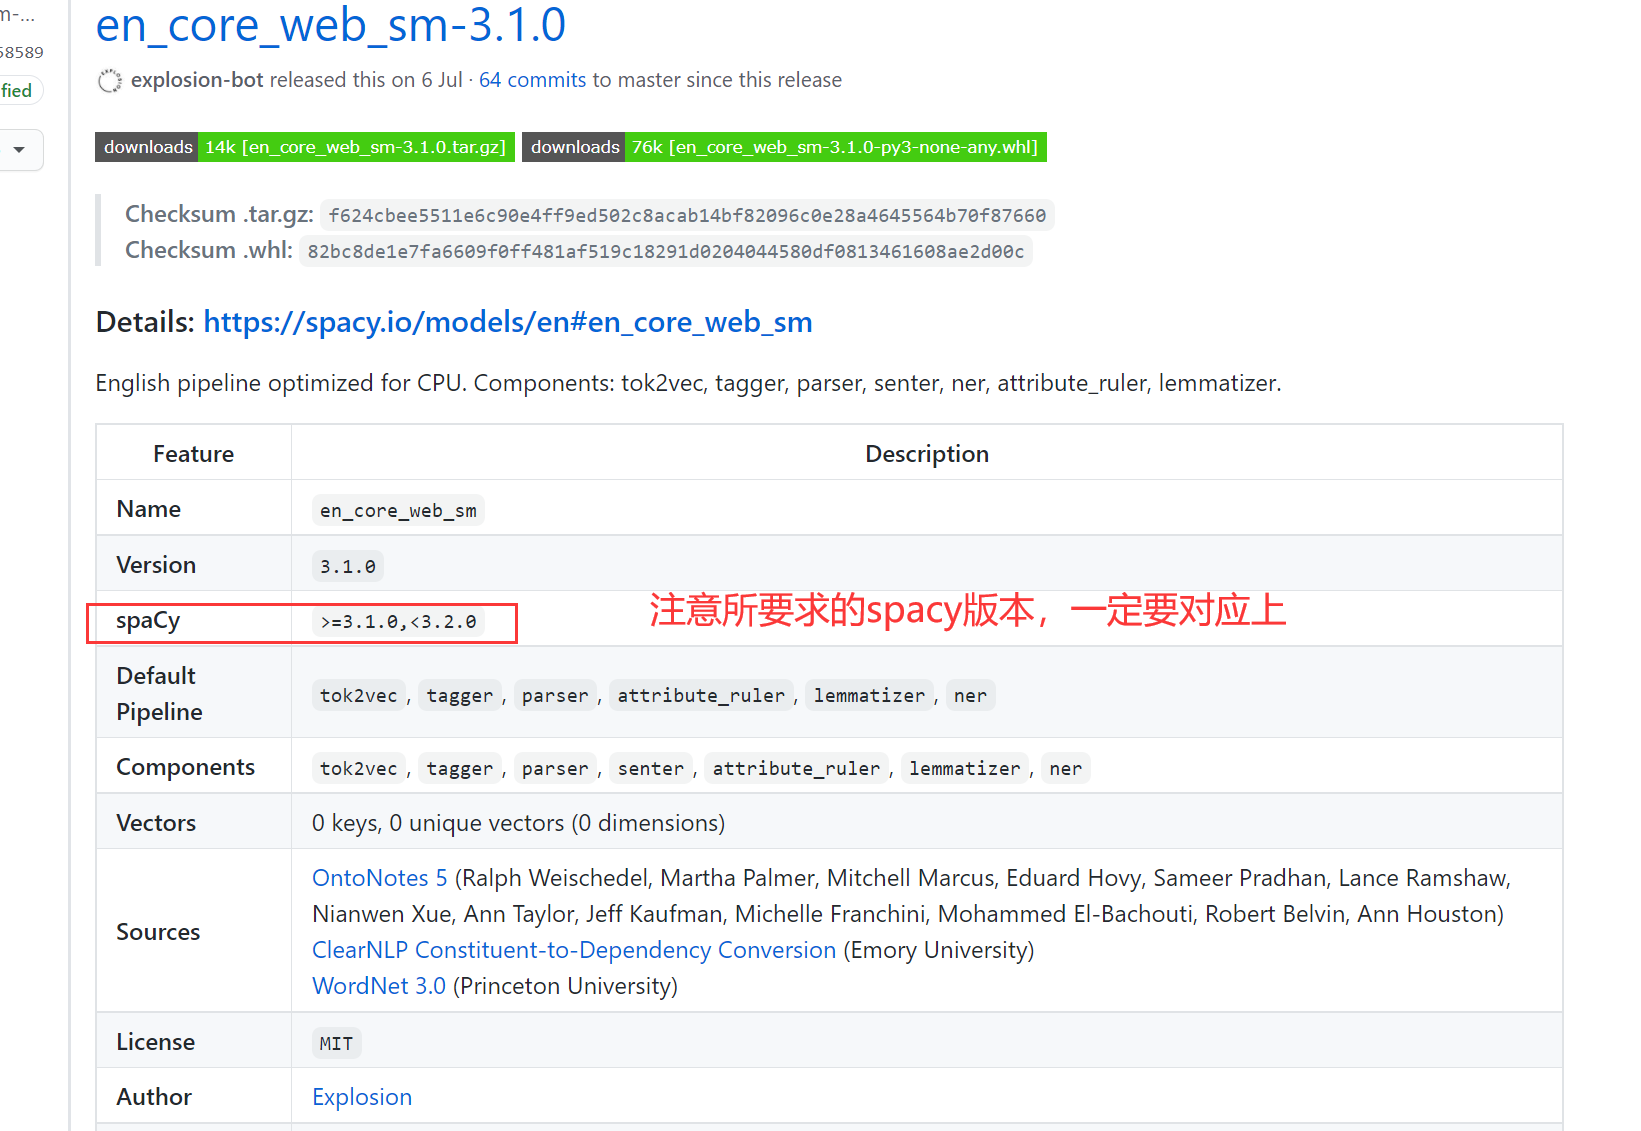Click the senter tag in Components row
Image resolution: width=1641 pixels, height=1131 pixels.
[x=650, y=769]
